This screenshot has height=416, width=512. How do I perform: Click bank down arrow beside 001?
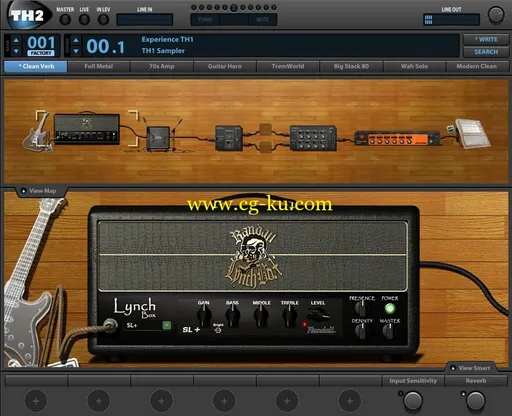tap(16, 51)
